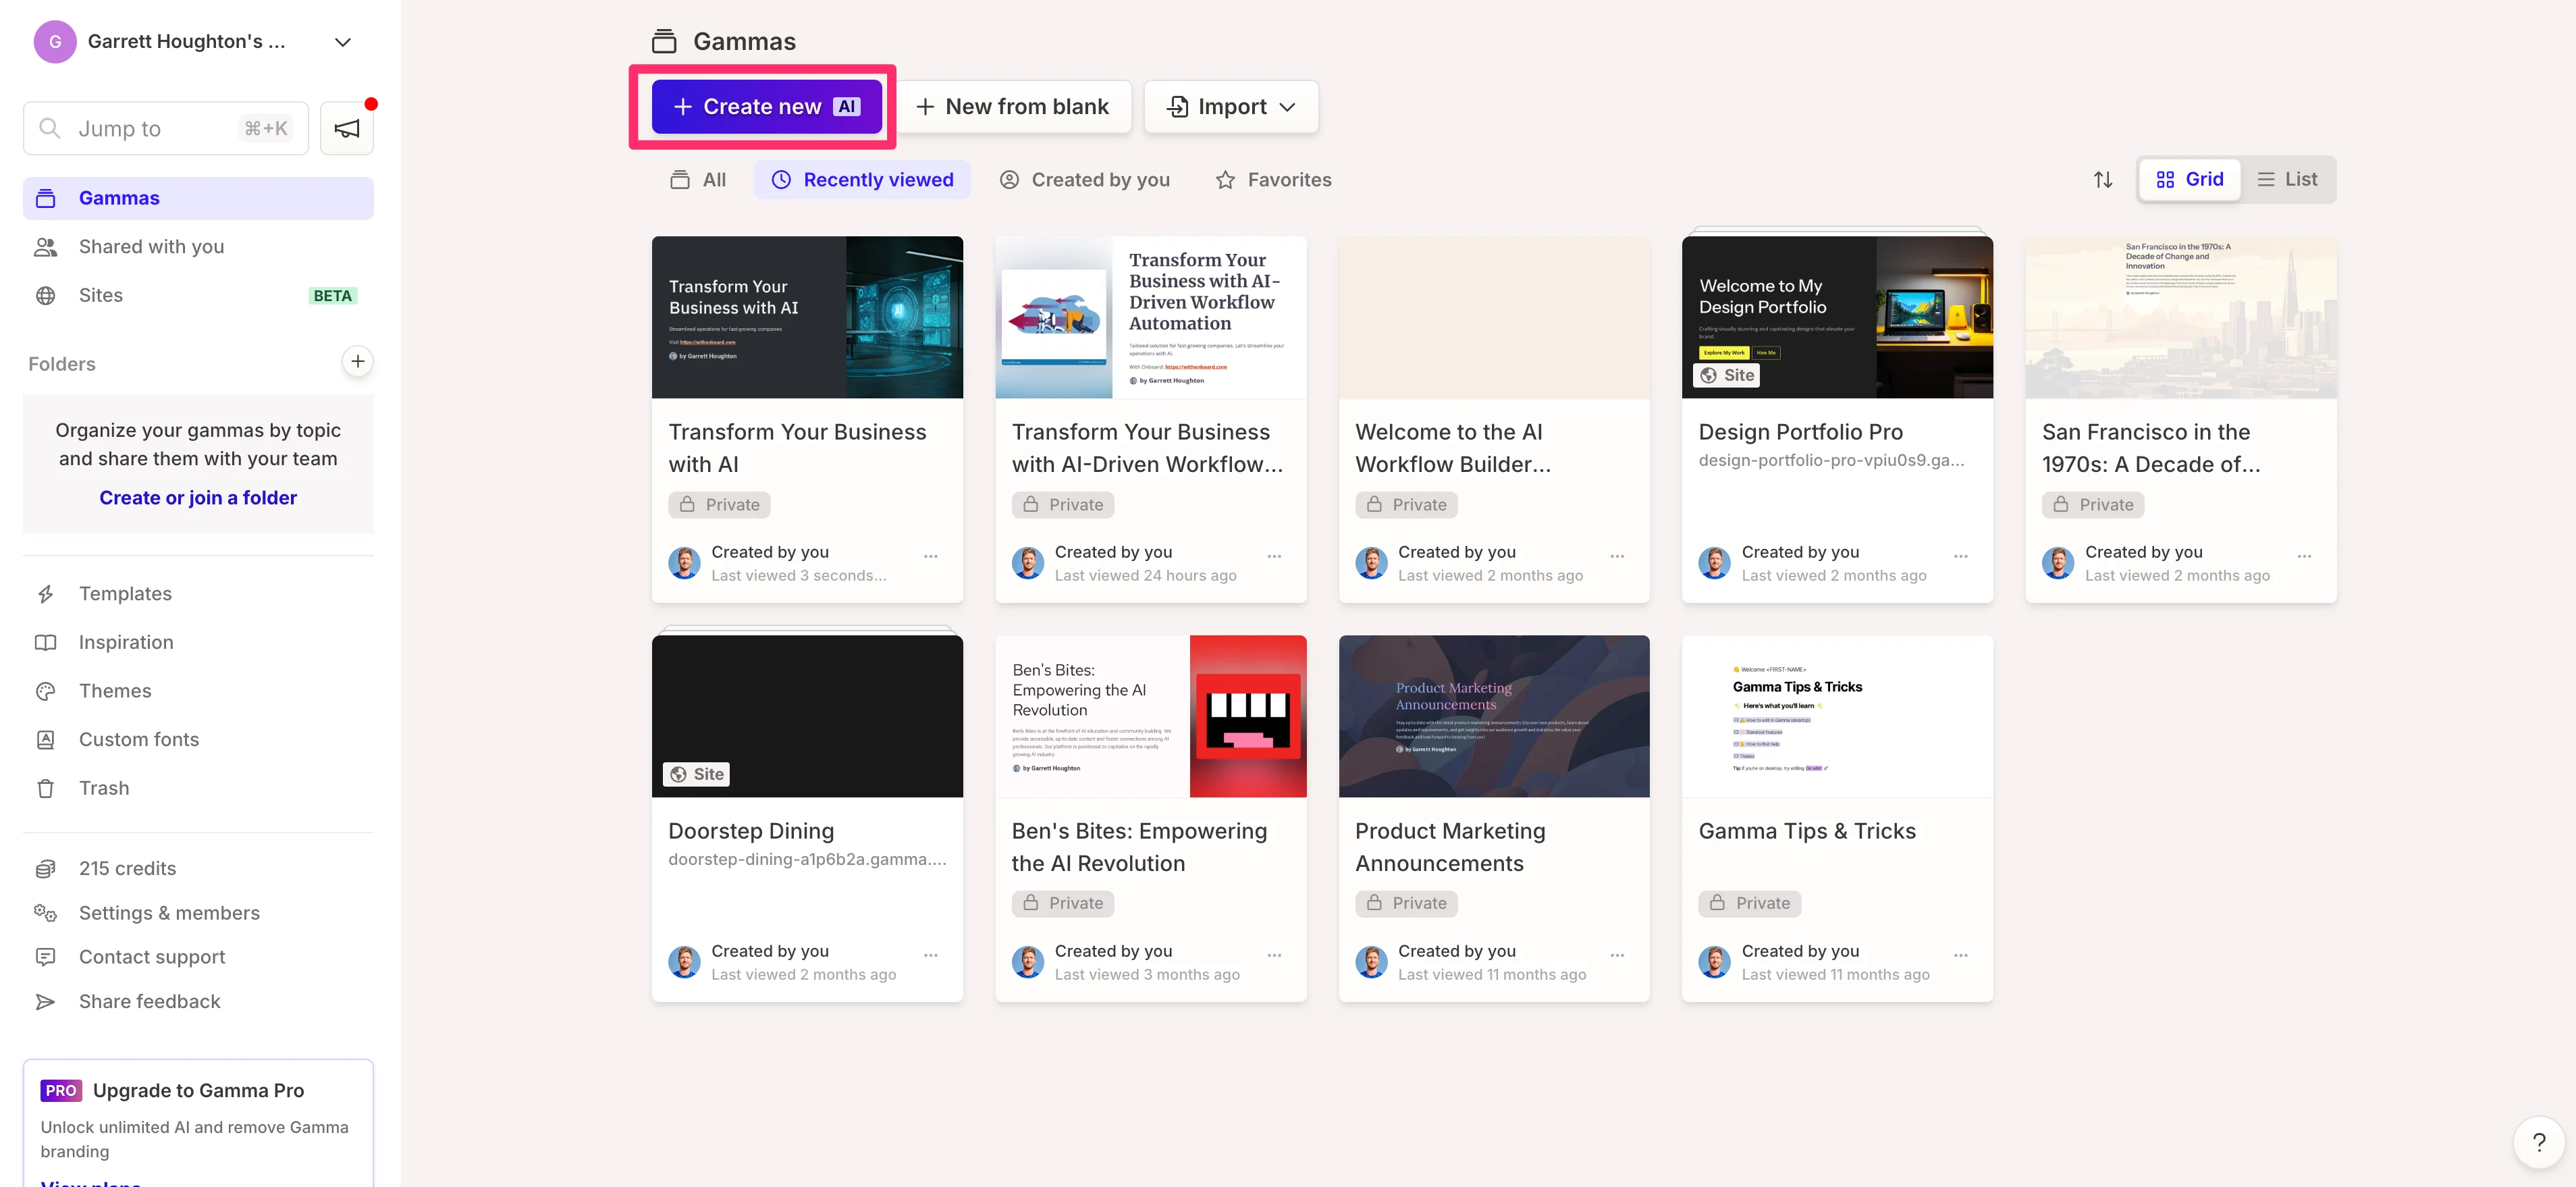Screen dimensions: 2576x1187
Task: Select Created by you tab
Action: tap(1084, 180)
